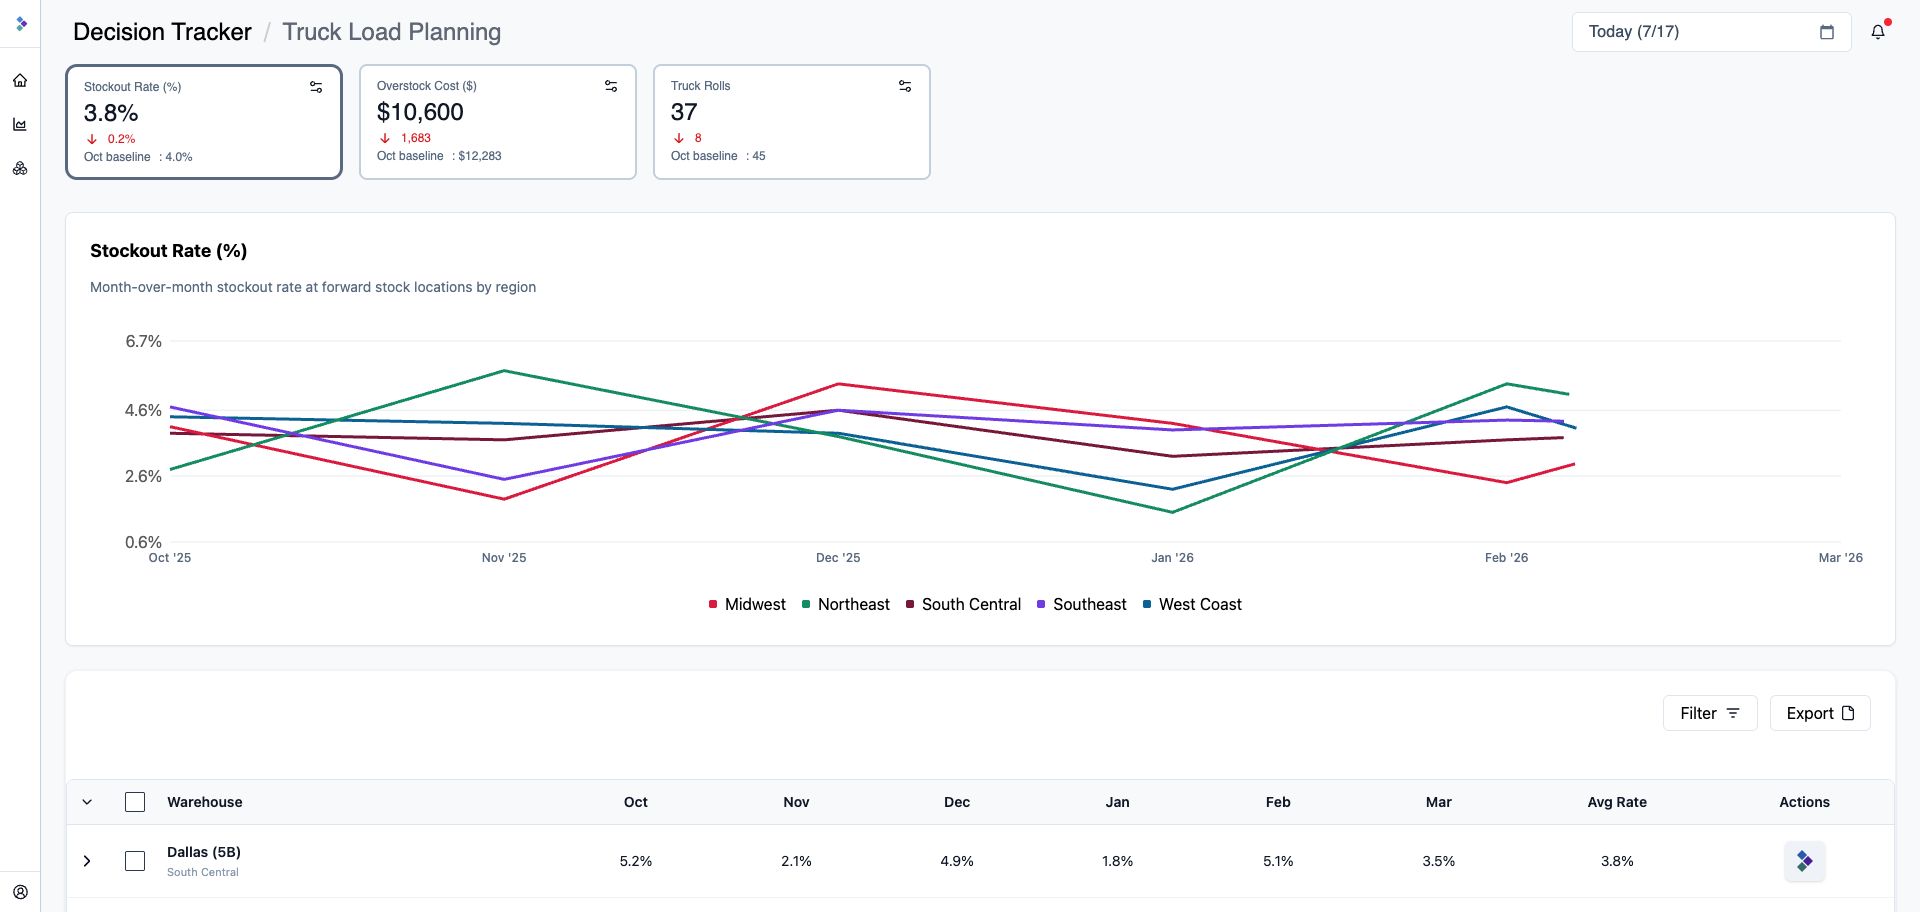Viewport: 1920px width, 912px height.
Task: Click the Mar column header
Action: pos(1439,802)
